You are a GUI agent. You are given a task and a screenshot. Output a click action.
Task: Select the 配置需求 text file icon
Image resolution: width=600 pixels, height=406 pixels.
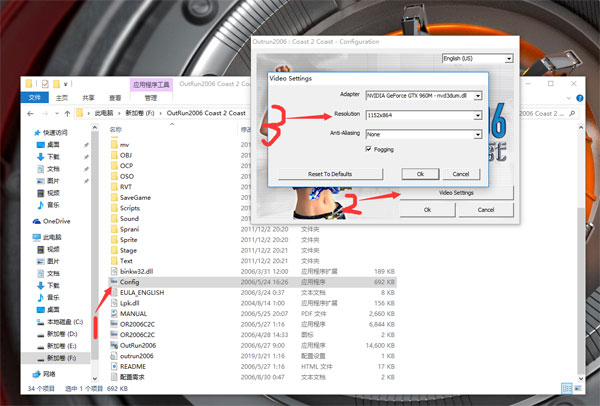(114, 377)
